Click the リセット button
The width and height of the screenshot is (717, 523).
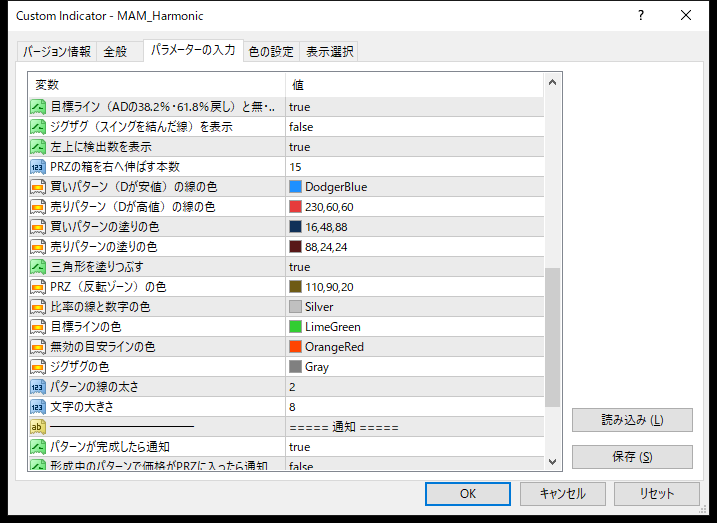tap(657, 494)
